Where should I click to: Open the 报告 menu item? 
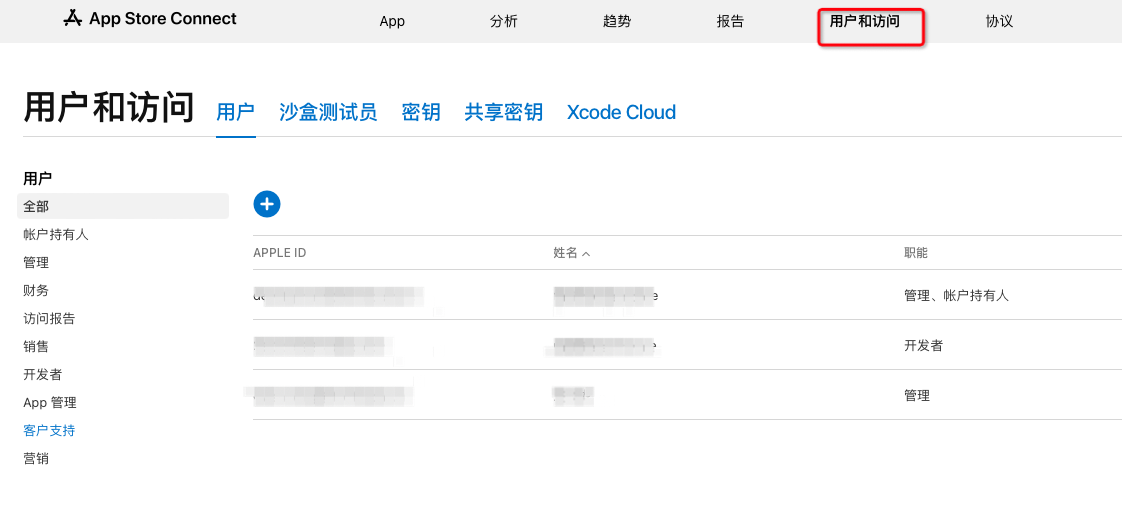[x=730, y=21]
